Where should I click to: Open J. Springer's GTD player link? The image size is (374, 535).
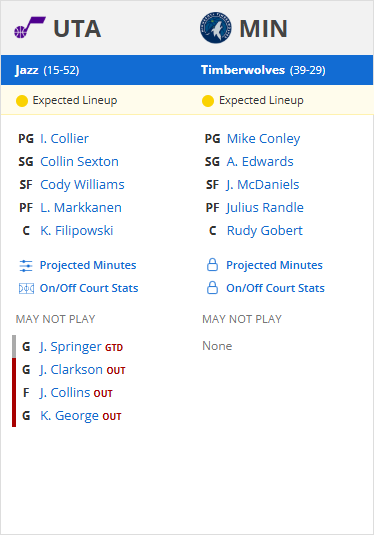tap(71, 347)
